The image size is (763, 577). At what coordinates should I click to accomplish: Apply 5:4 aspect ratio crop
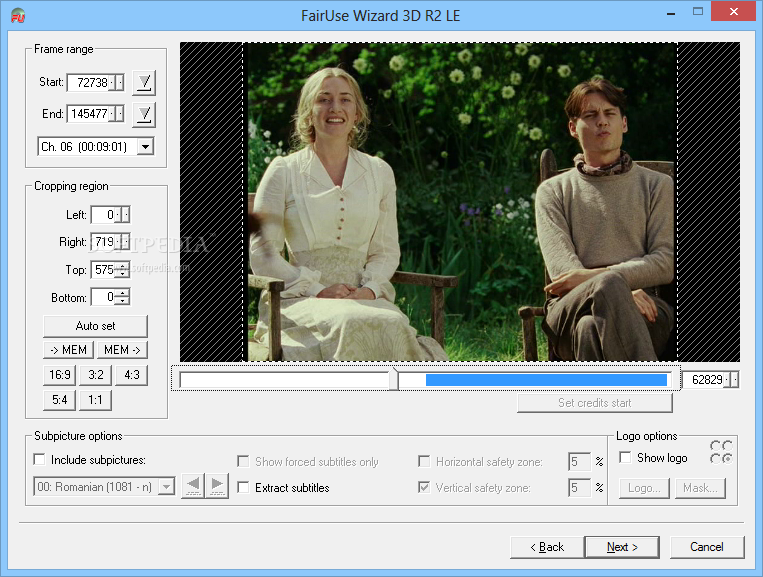[x=59, y=400]
